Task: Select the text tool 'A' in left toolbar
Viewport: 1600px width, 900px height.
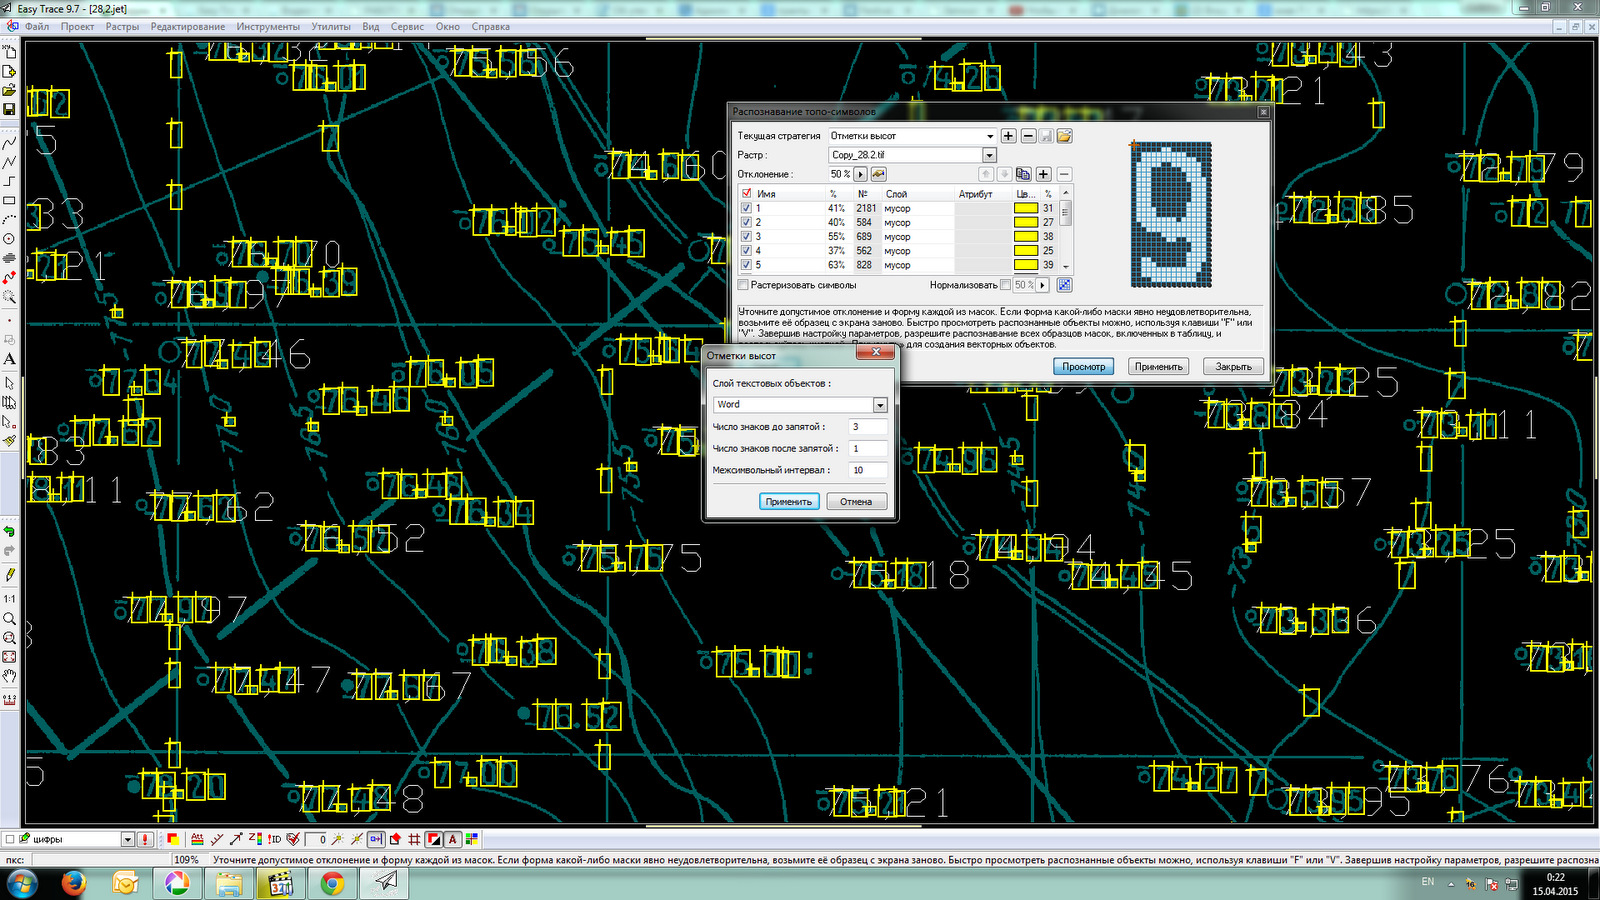Action: point(9,359)
